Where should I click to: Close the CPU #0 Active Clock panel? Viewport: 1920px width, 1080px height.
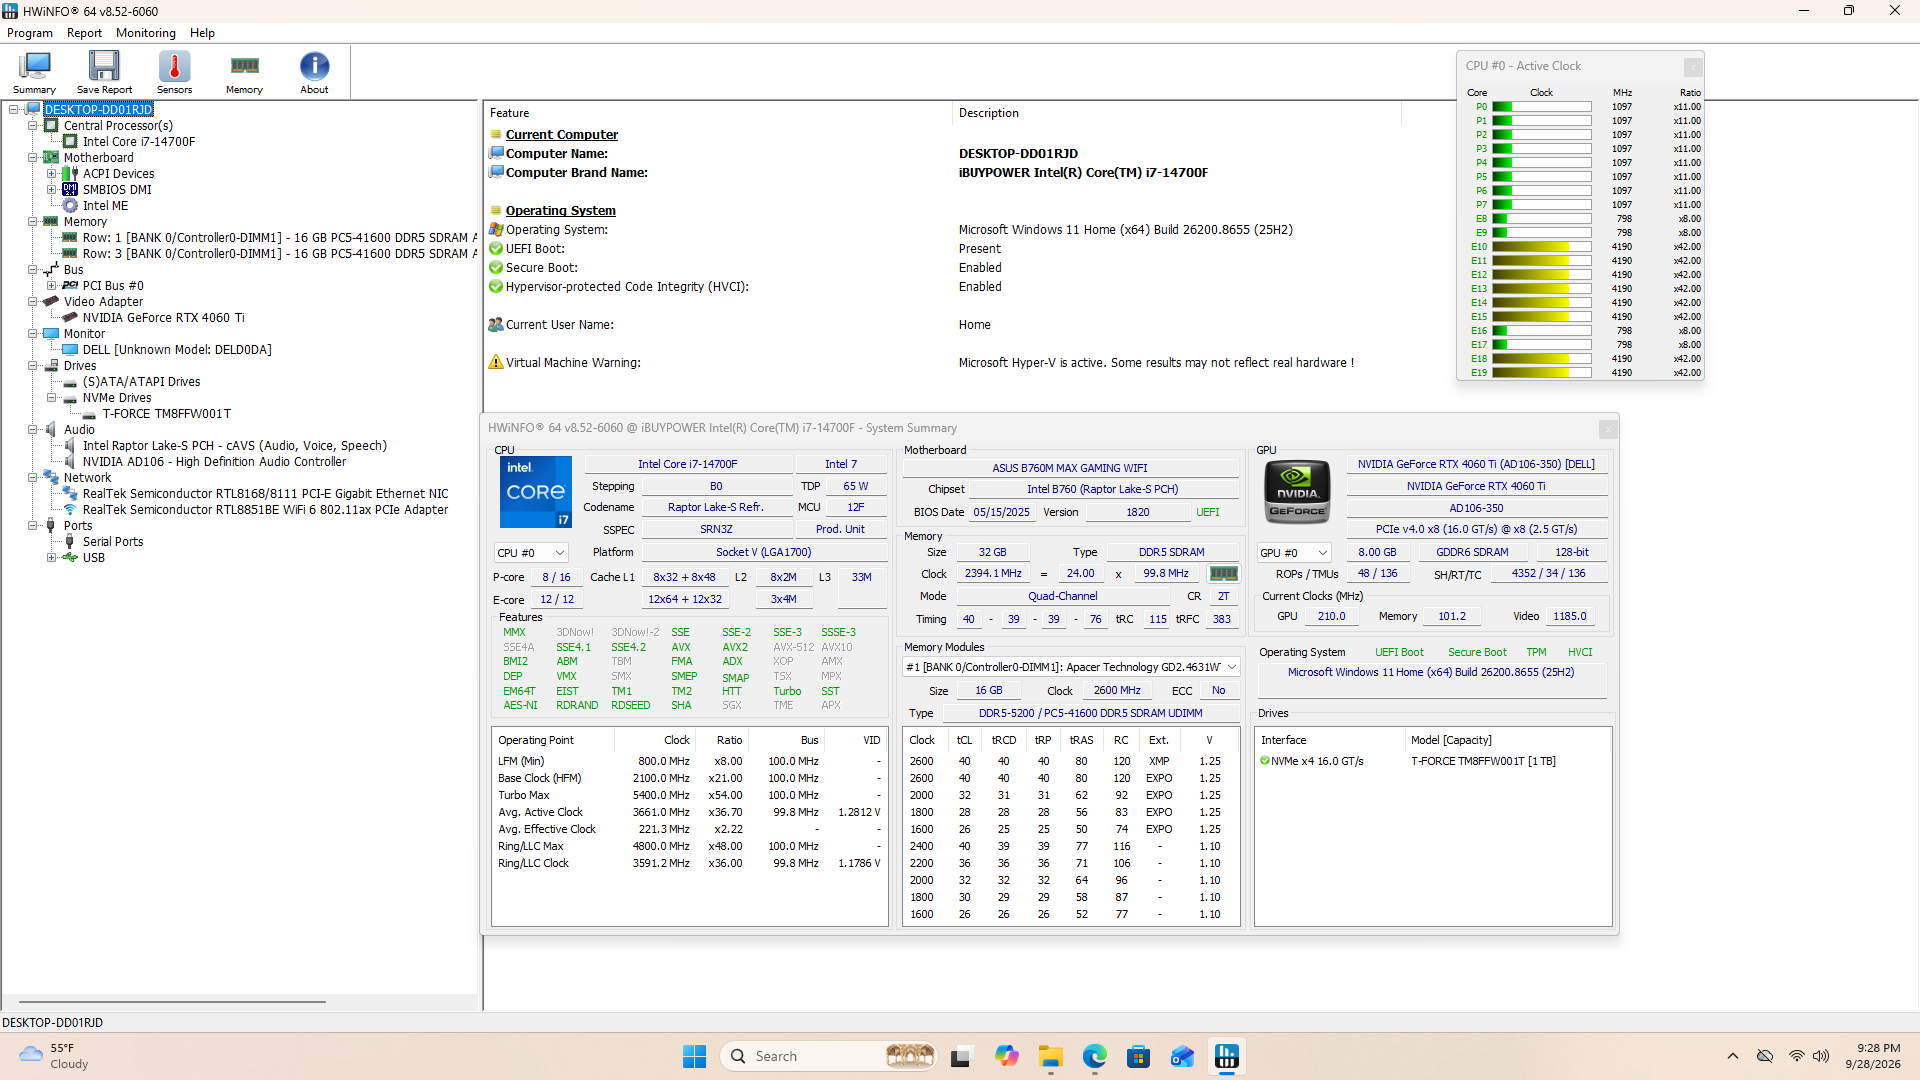click(x=1692, y=66)
